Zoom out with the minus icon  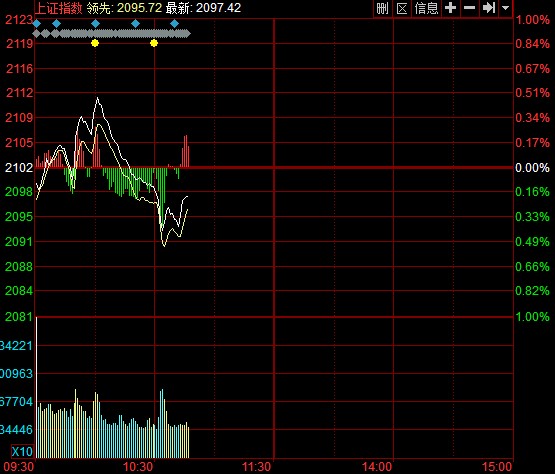[469, 8]
